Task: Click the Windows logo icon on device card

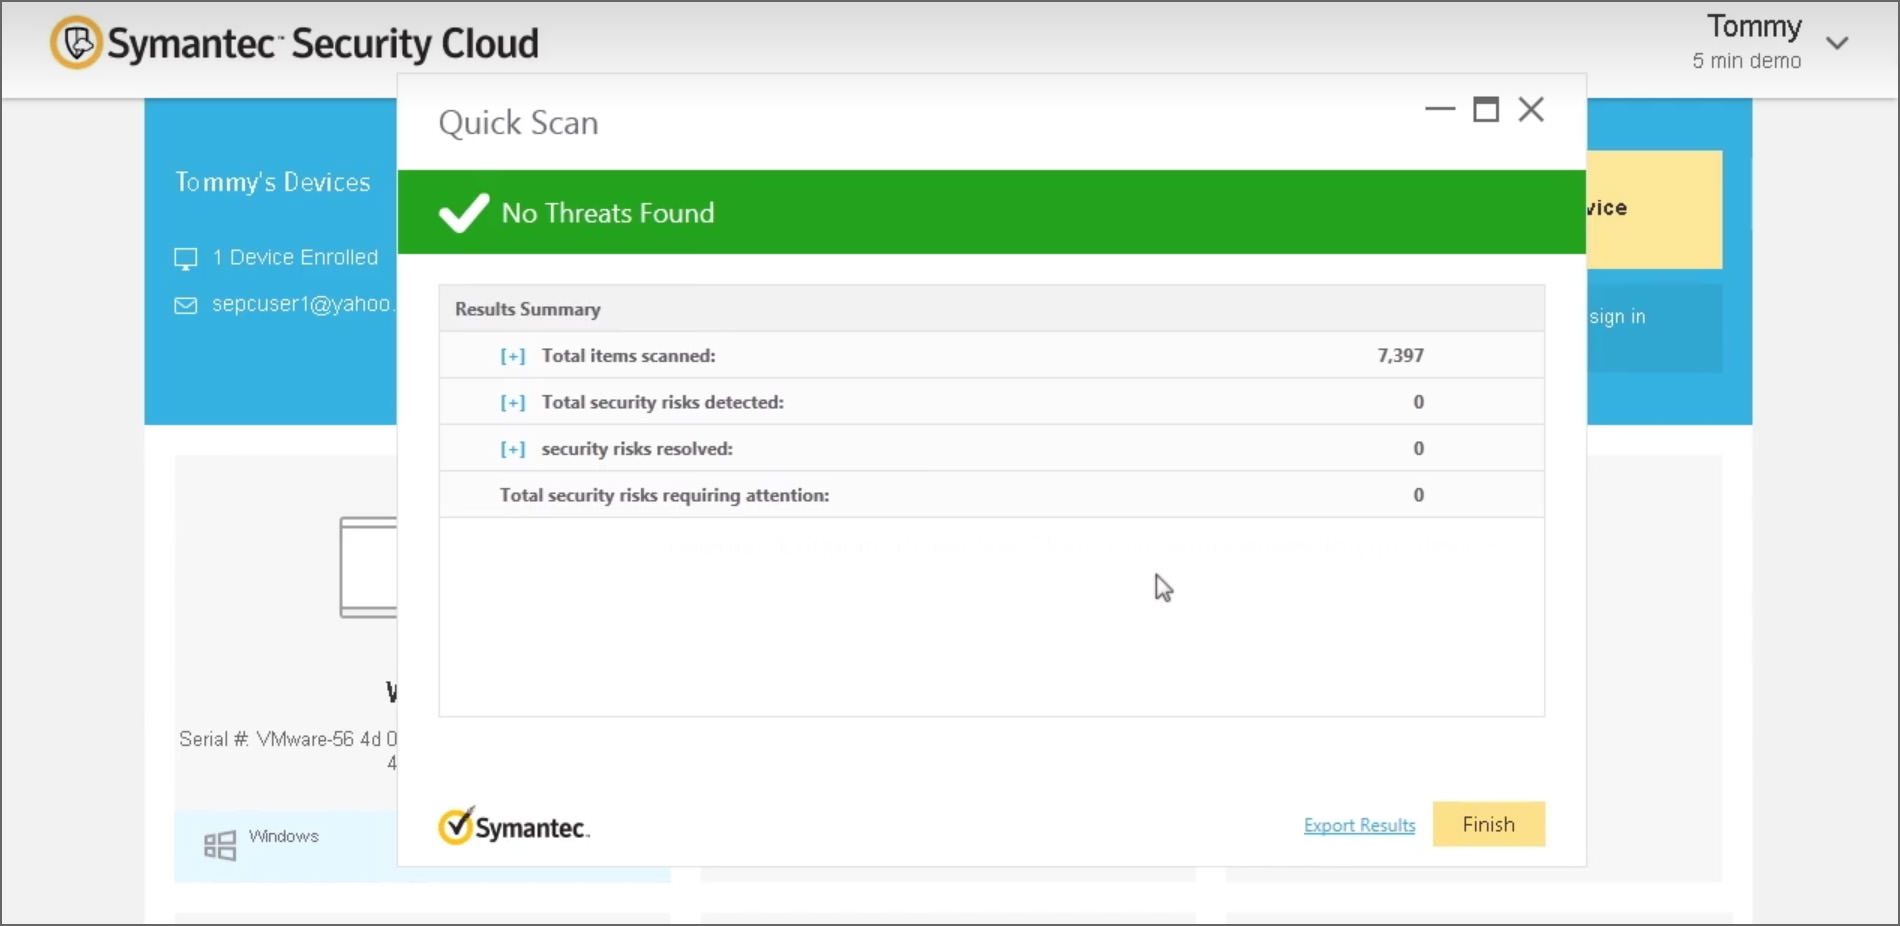Action: [220, 845]
